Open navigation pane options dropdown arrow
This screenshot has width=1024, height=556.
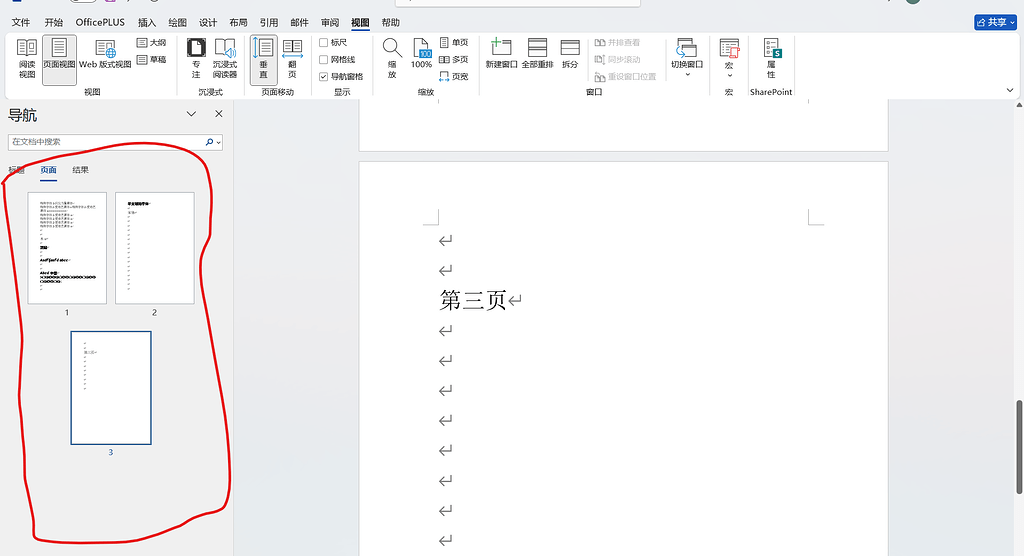pyautogui.click(x=191, y=114)
